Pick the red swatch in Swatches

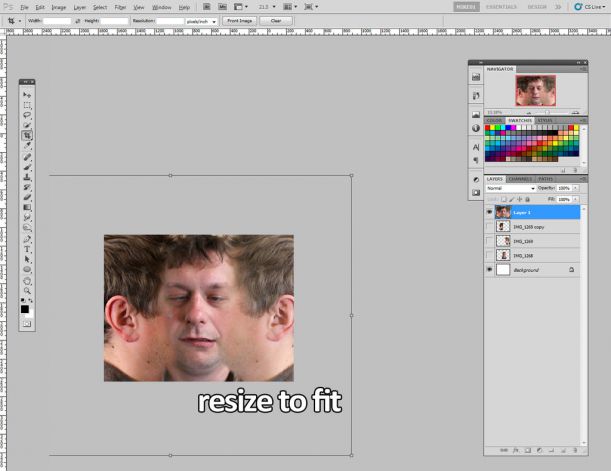coord(487,128)
